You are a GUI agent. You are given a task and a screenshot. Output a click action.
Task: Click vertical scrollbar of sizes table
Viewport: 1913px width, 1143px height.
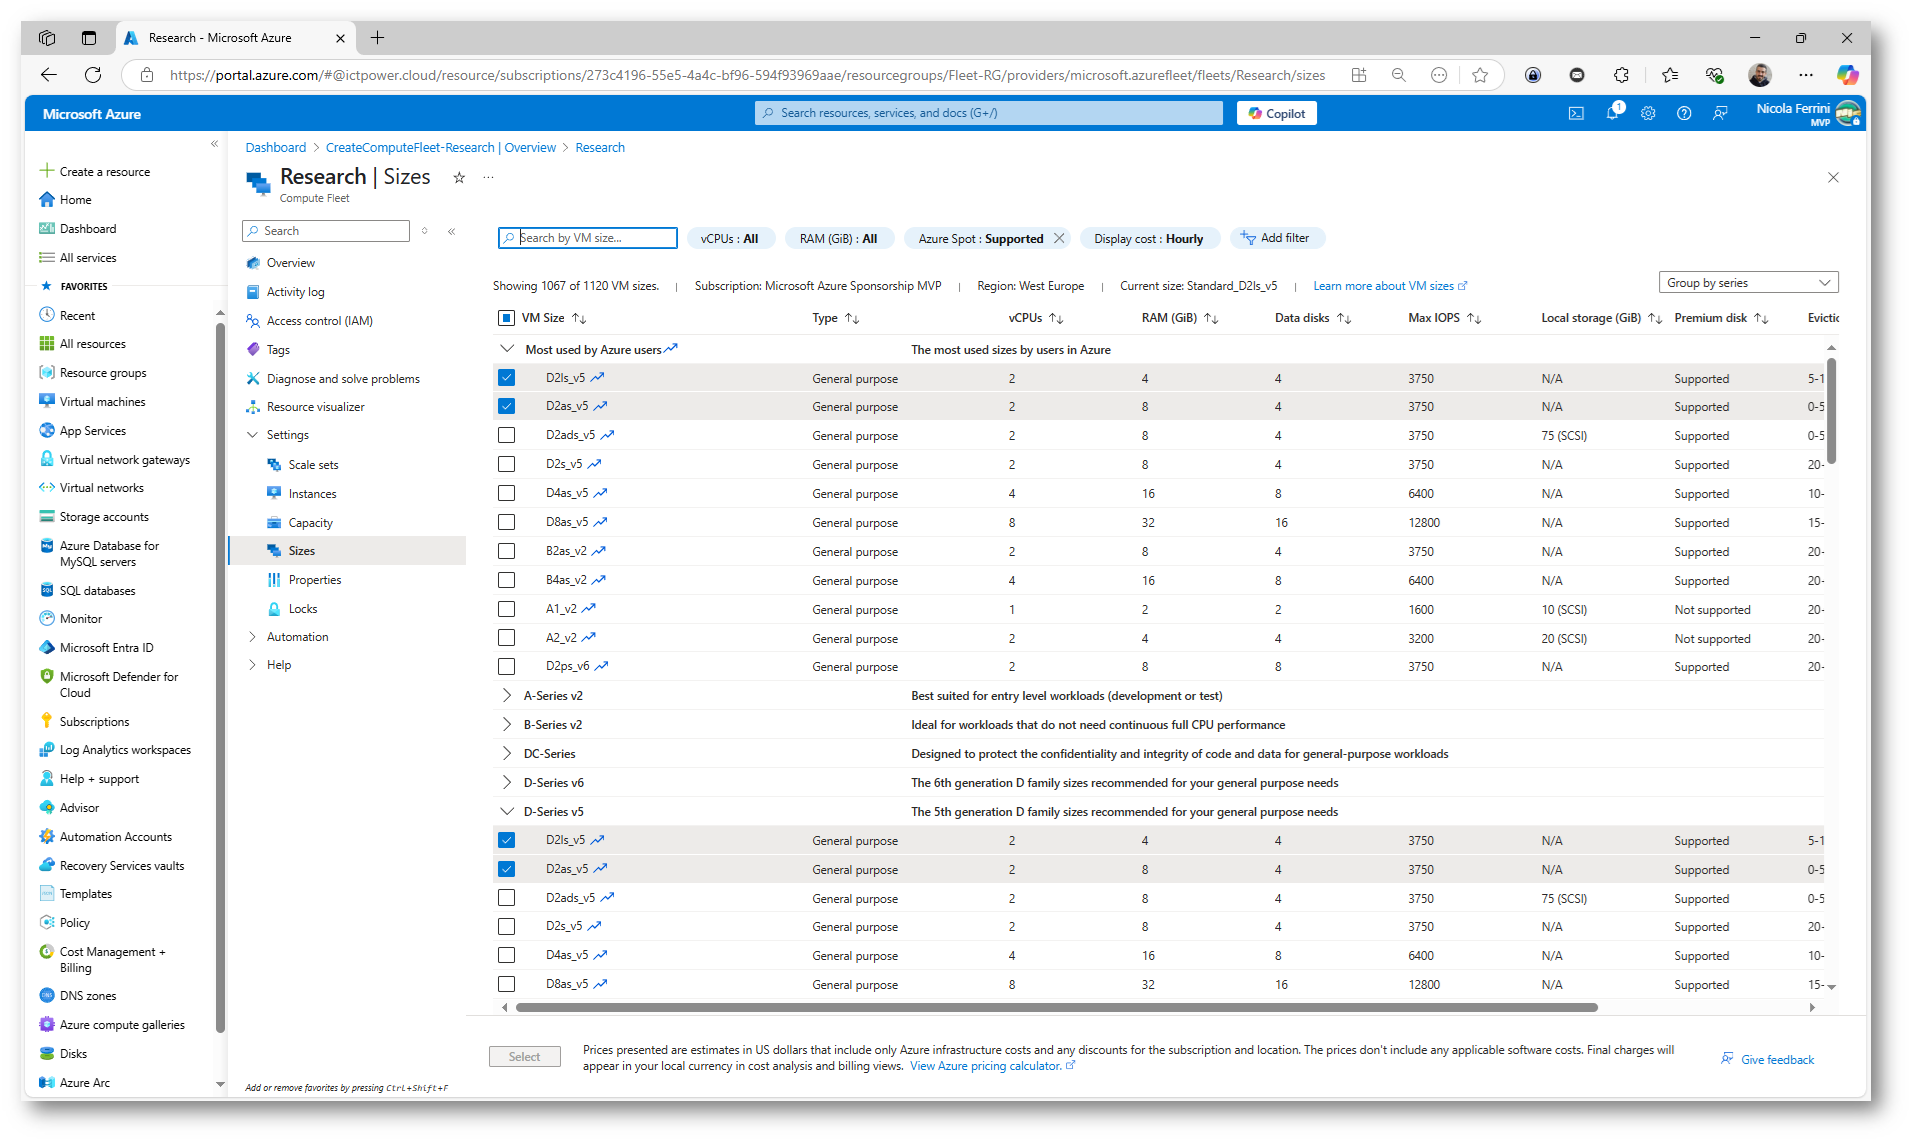tap(1831, 410)
